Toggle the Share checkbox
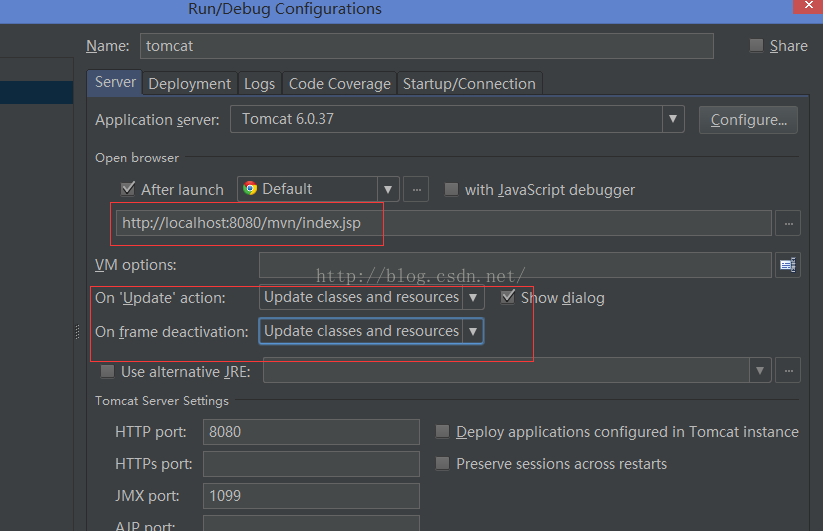Image resolution: width=823 pixels, height=531 pixels. [756, 46]
